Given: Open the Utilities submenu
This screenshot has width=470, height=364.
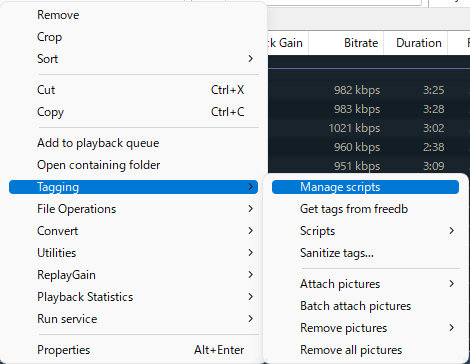Looking at the screenshot, I should (133, 253).
